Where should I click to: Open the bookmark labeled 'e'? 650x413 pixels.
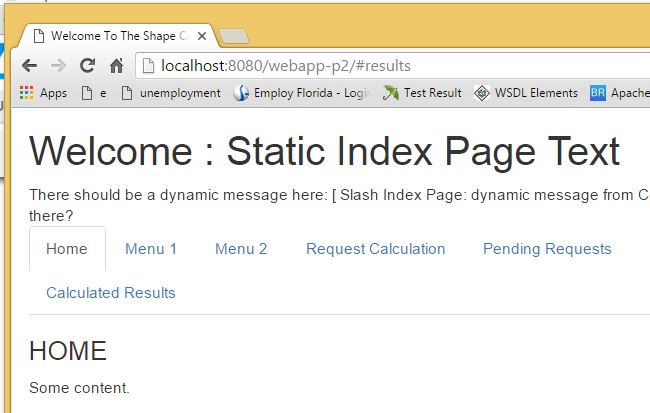pyautogui.click(x=94, y=93)
